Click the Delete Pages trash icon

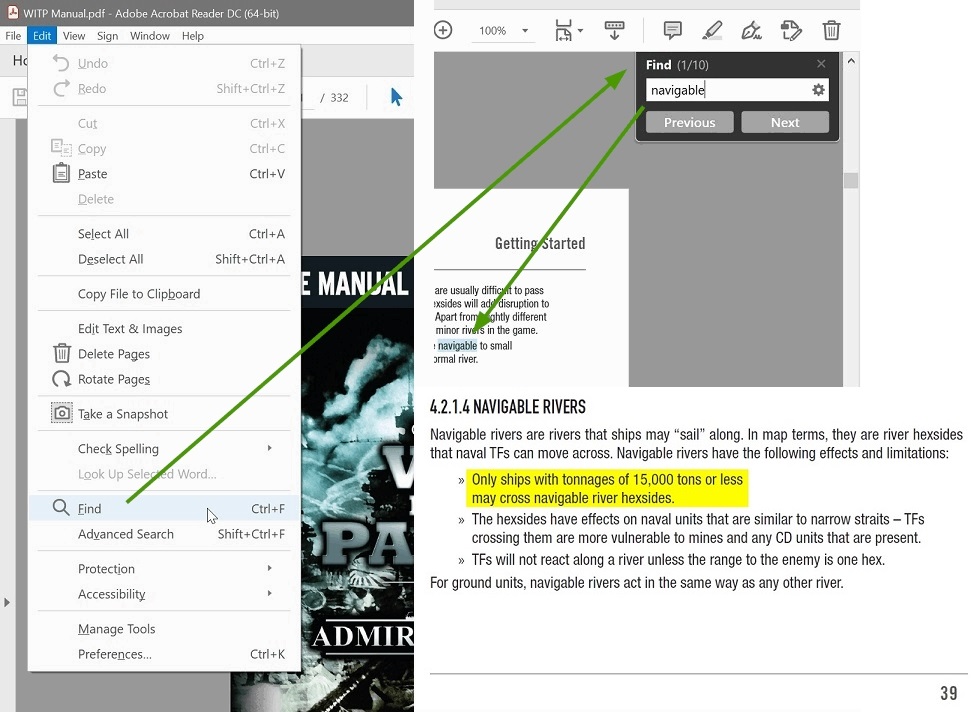61,354
